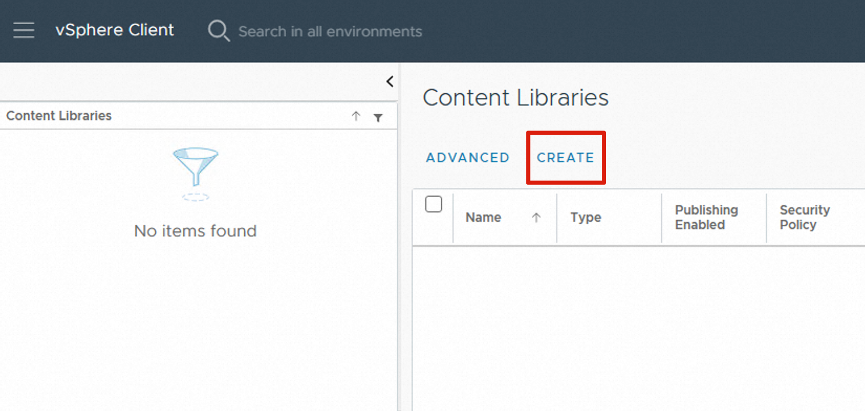Toggle sort arrow in sidebar header

pos(356,117)
